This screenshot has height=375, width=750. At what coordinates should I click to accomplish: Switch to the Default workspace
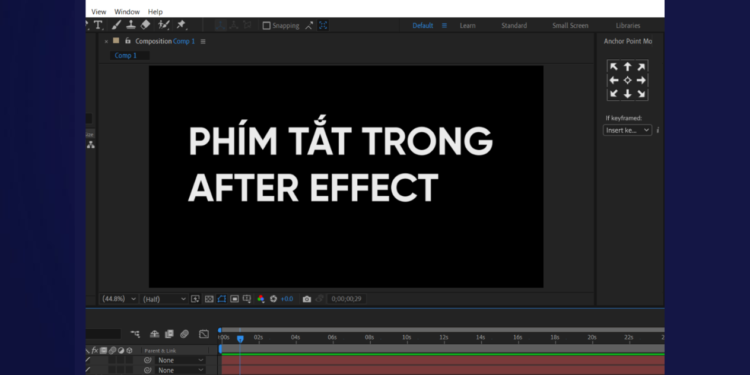pyautogui.click(x=423, y=26)
